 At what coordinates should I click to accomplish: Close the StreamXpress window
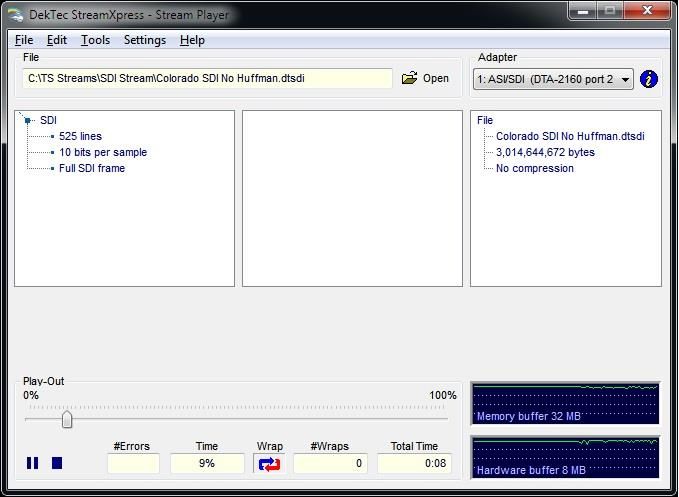coord(647,10)
